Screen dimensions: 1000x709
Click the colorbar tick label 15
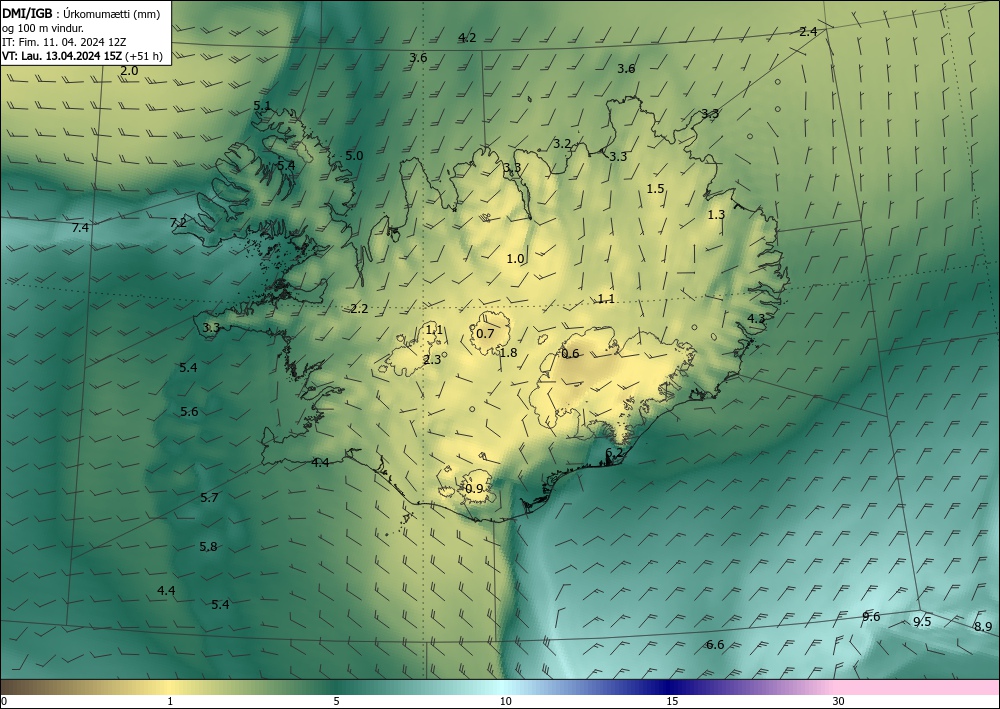[x=672, y=702]
